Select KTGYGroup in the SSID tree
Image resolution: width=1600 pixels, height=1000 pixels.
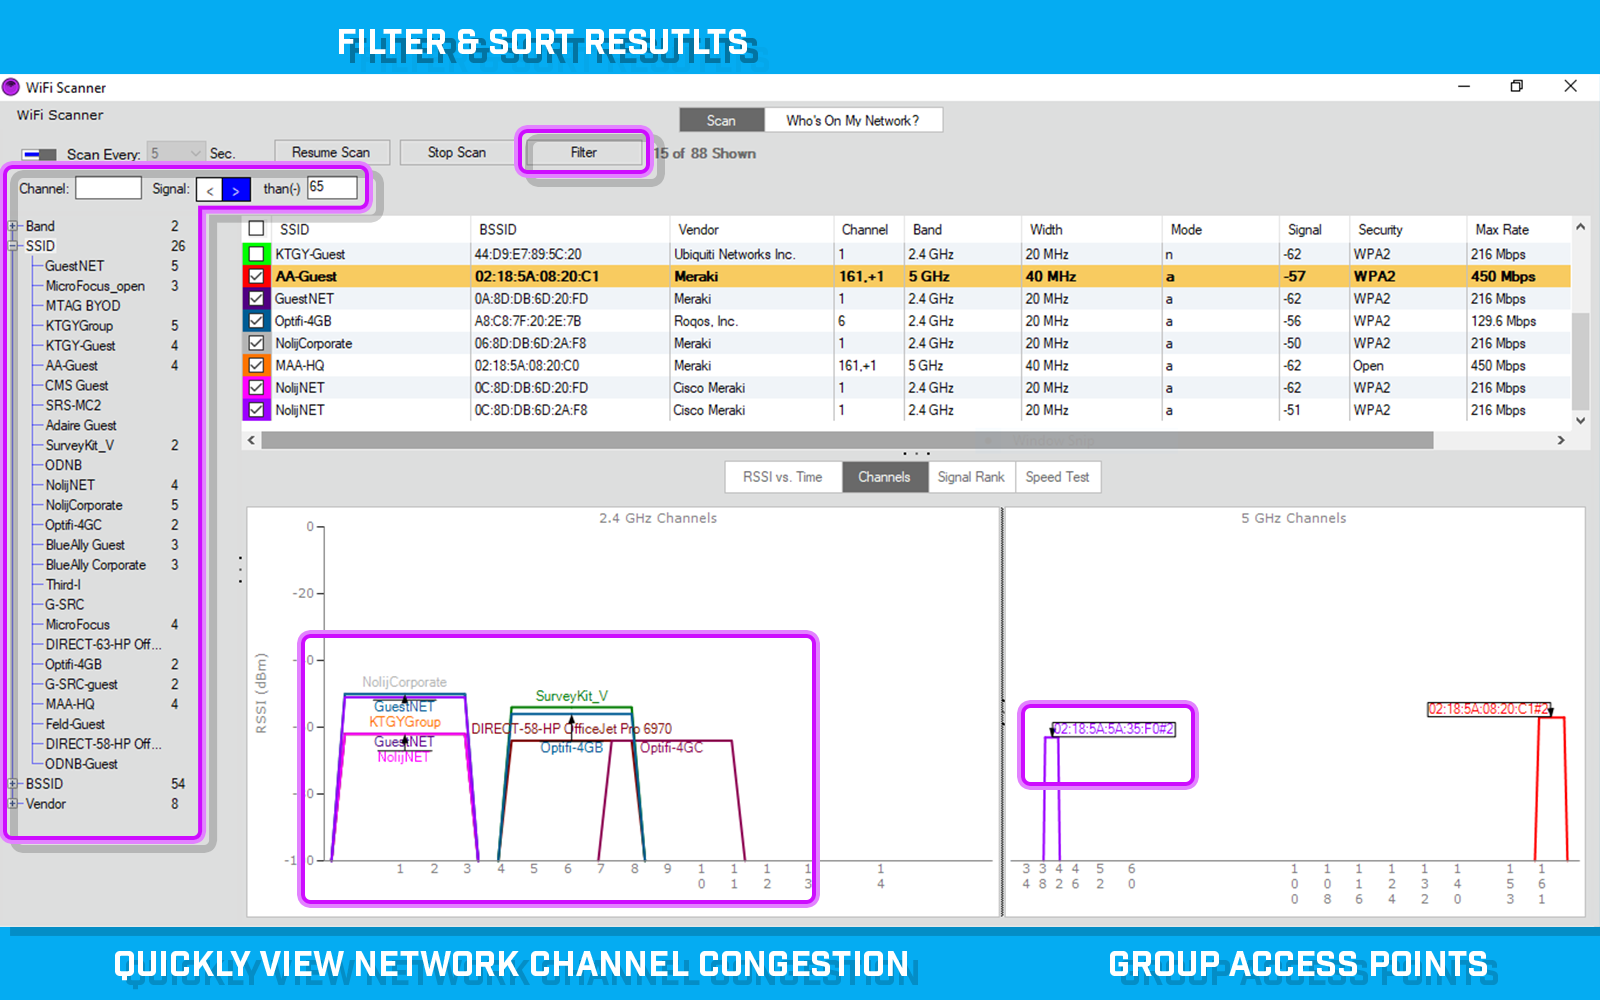(x=79, y=326)
